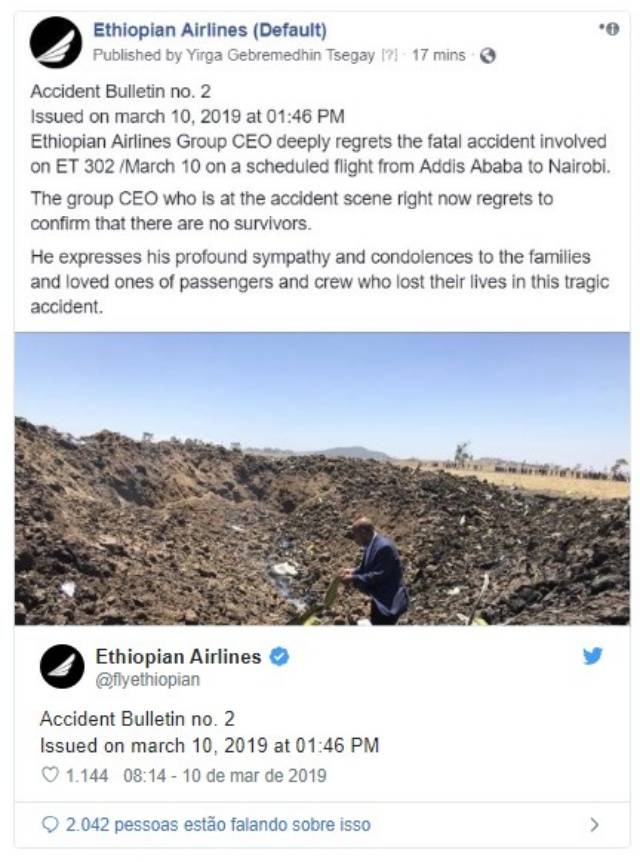This screenshot has width=640, height=862.
Task: Click the 17 mins post timestamp
Action: [438, 56]
